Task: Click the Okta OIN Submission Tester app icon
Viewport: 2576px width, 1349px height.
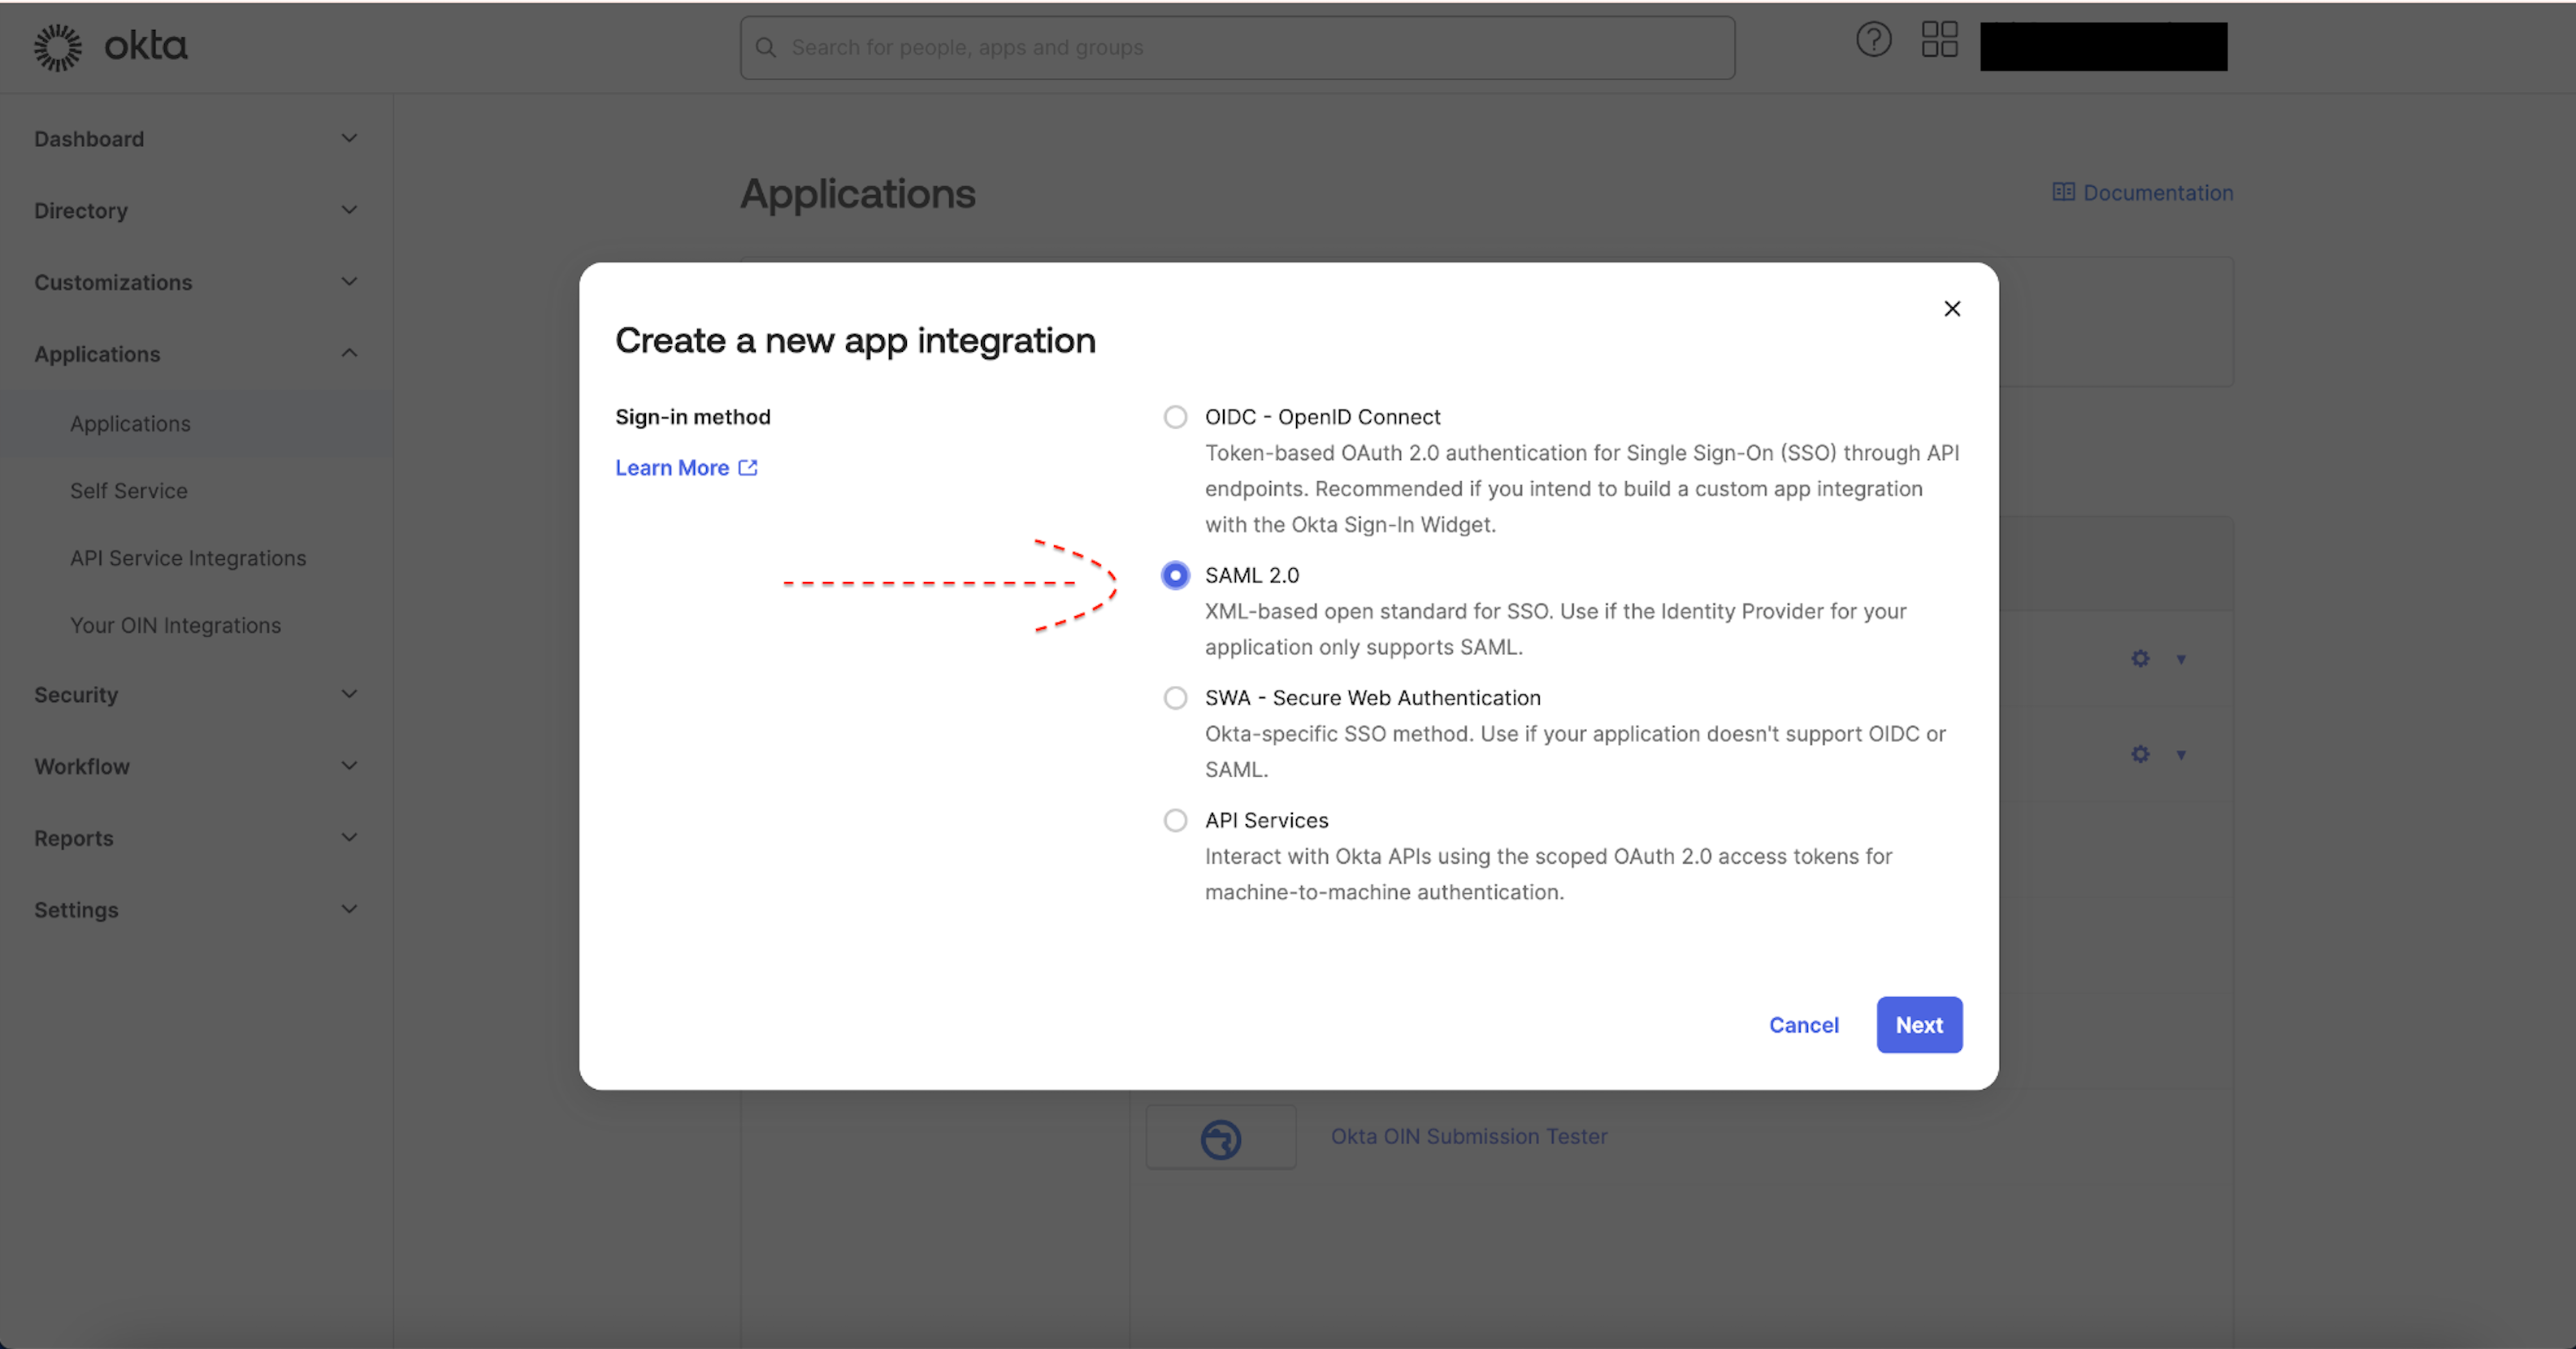Action: click(1220, 1138)
